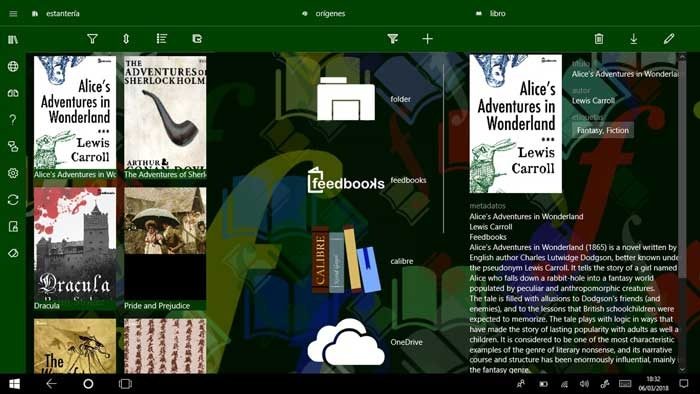Switch to the list view icon

point(162,39)
